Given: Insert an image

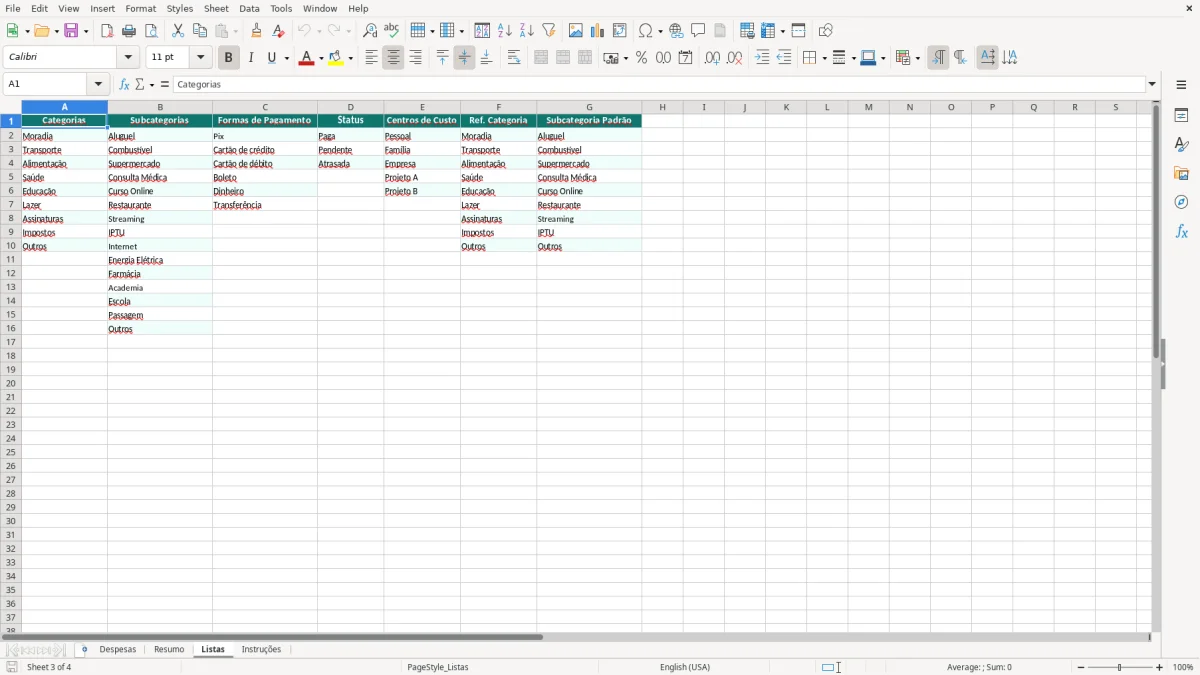Looking at the screenshot, I should (576, 31).
